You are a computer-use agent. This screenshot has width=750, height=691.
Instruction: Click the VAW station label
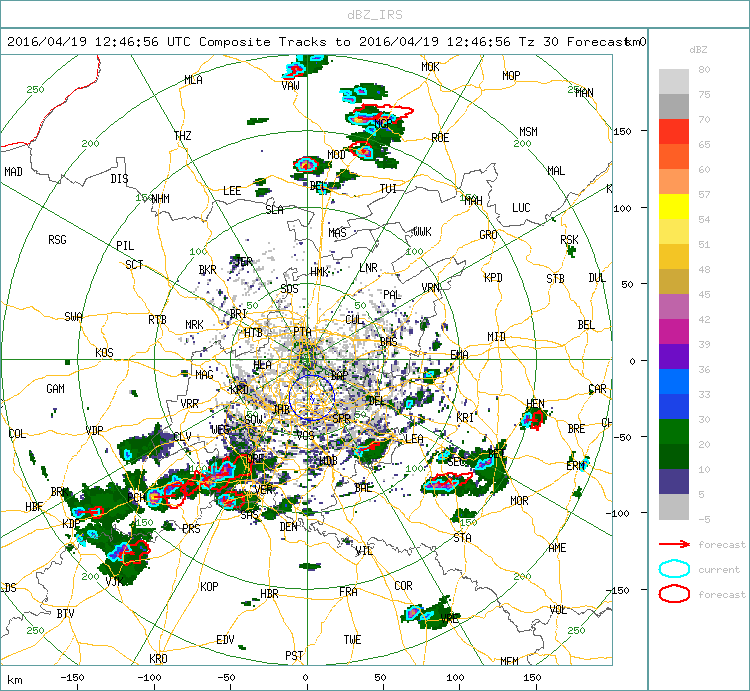pos(290,86)
